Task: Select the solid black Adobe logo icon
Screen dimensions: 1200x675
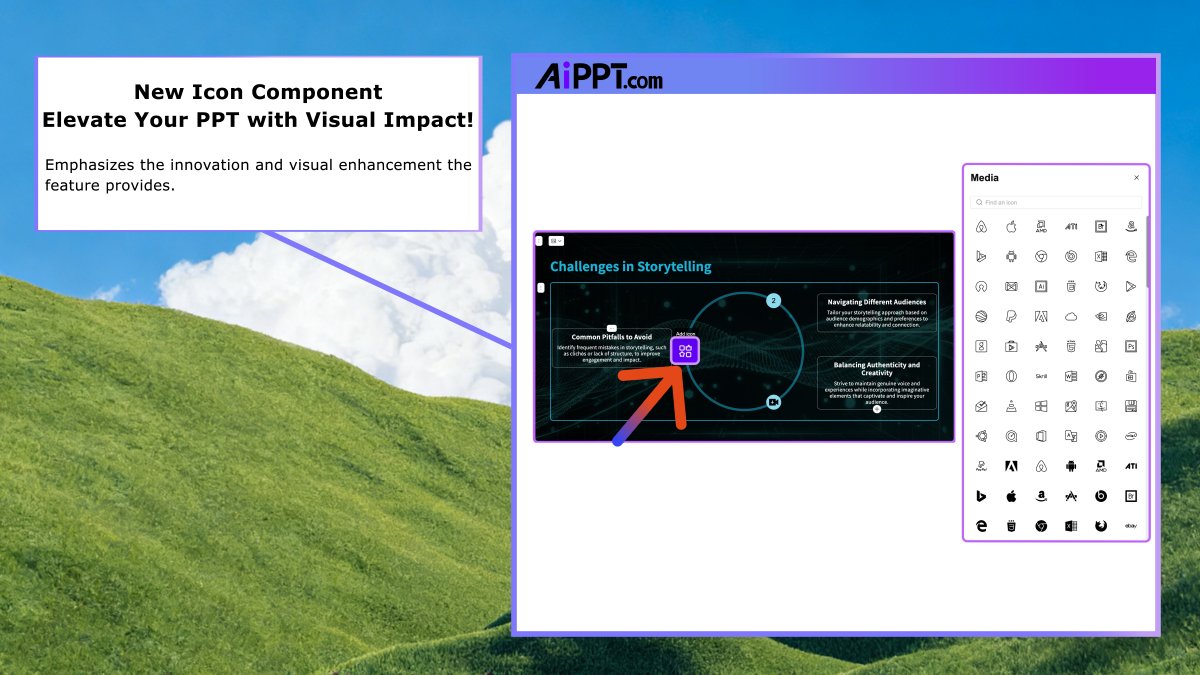Action: [x=1011, y=466]
